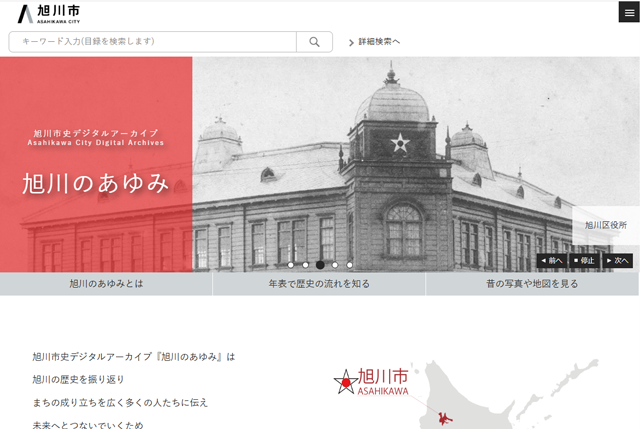This screenshot has height=429, width=640.
Task: Open the 詳細検索へ advanced search link
Action: coord(375,42)
